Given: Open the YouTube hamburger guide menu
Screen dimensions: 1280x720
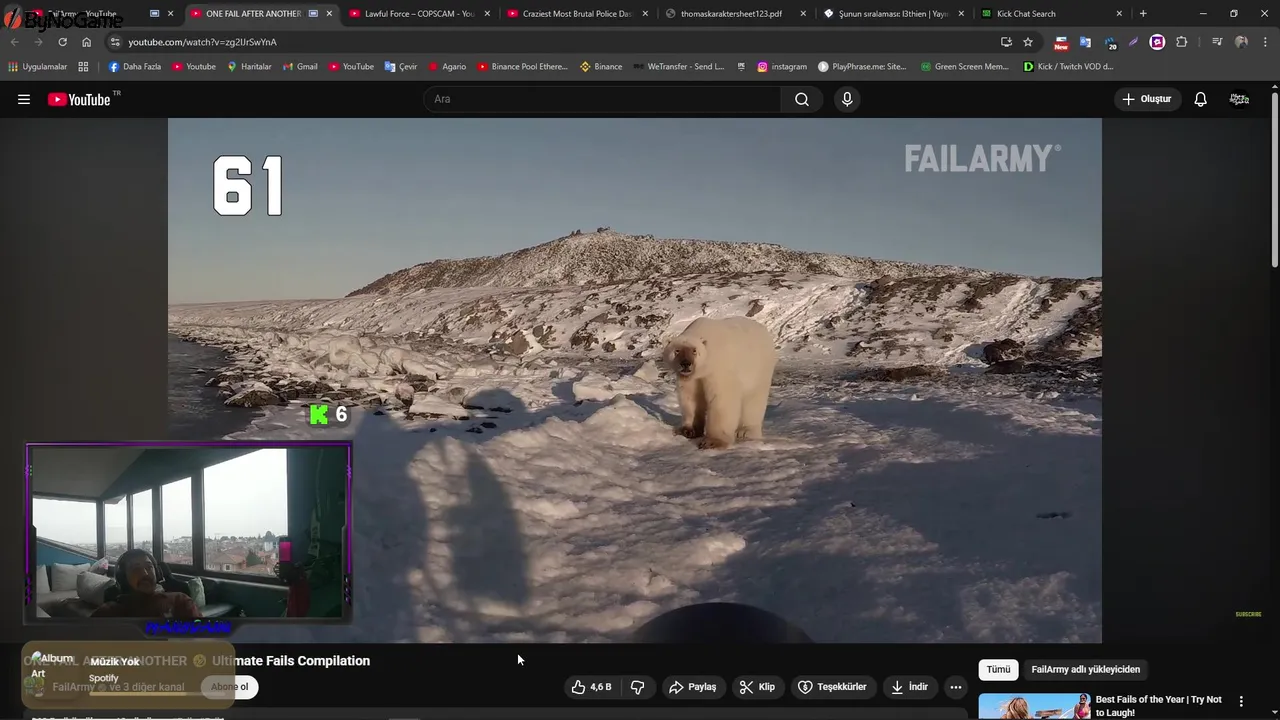Looking at the screenshot, I should tap(24, 99).
